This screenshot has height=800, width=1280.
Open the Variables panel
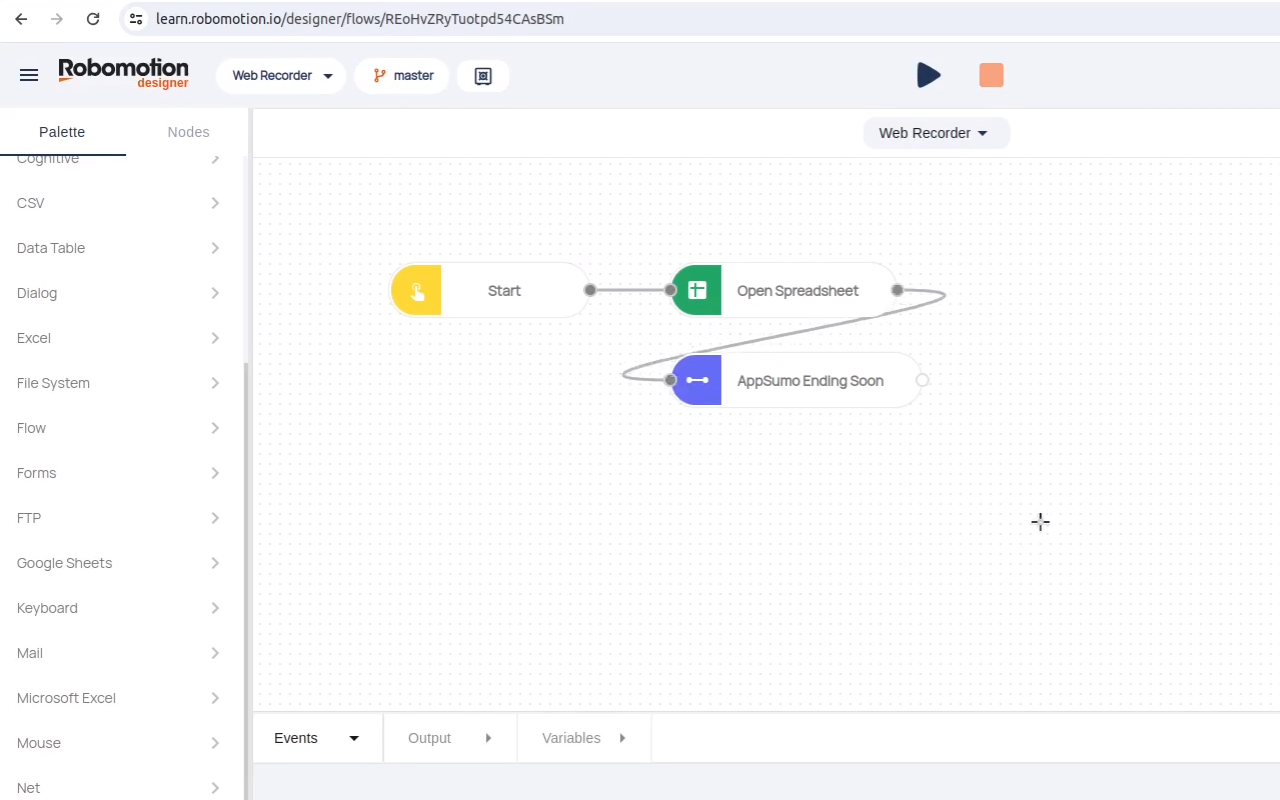point(584,738)
